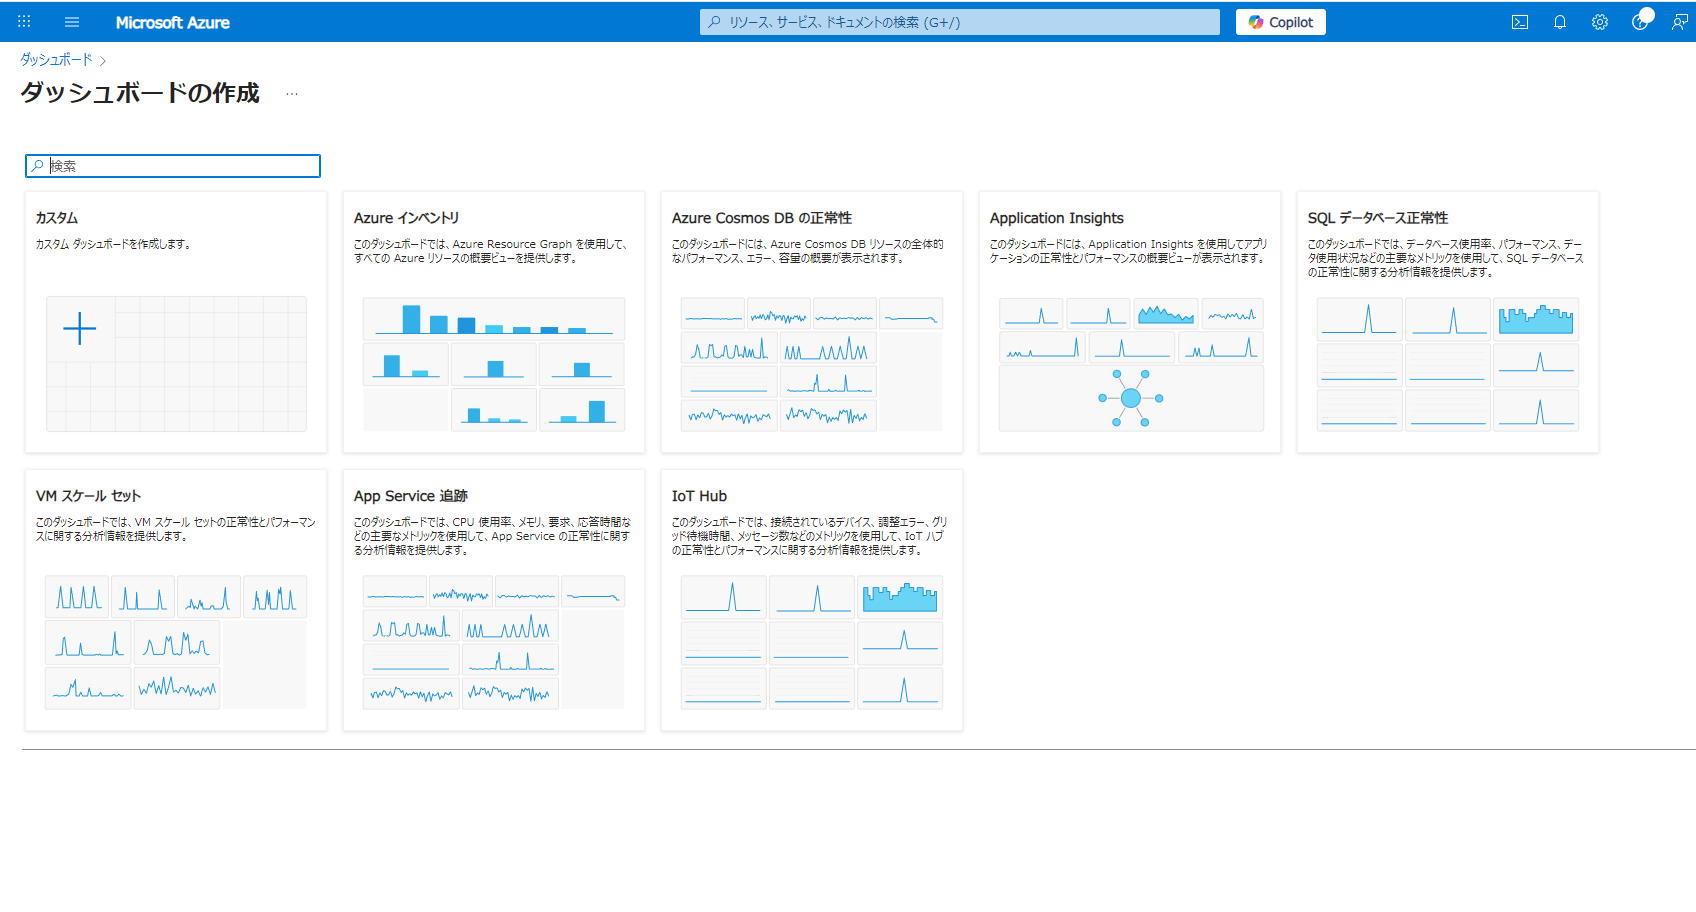This screenshot has width=1696, height=912.
Task: Open the feedback icon in header
Action: click(x=1680, y=22)
